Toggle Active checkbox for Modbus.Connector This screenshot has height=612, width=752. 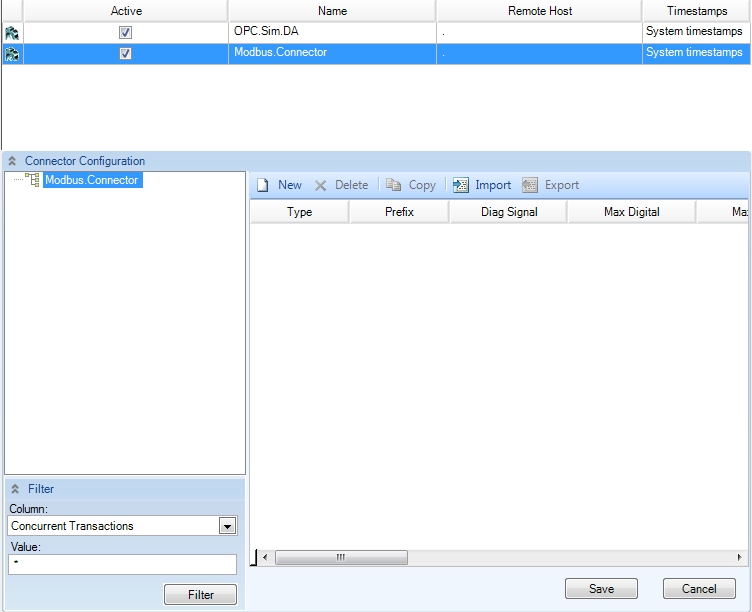[x=125, y=54]
